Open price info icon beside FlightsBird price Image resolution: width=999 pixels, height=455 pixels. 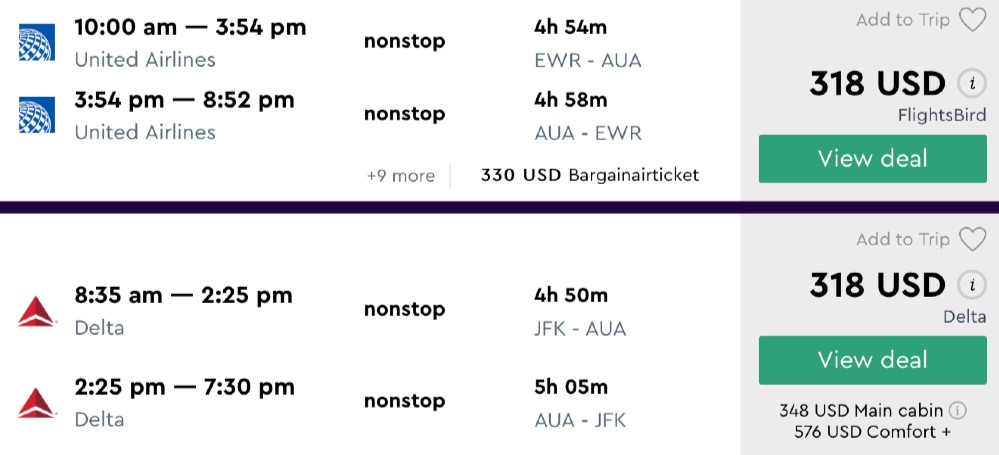tap(969, 83)
